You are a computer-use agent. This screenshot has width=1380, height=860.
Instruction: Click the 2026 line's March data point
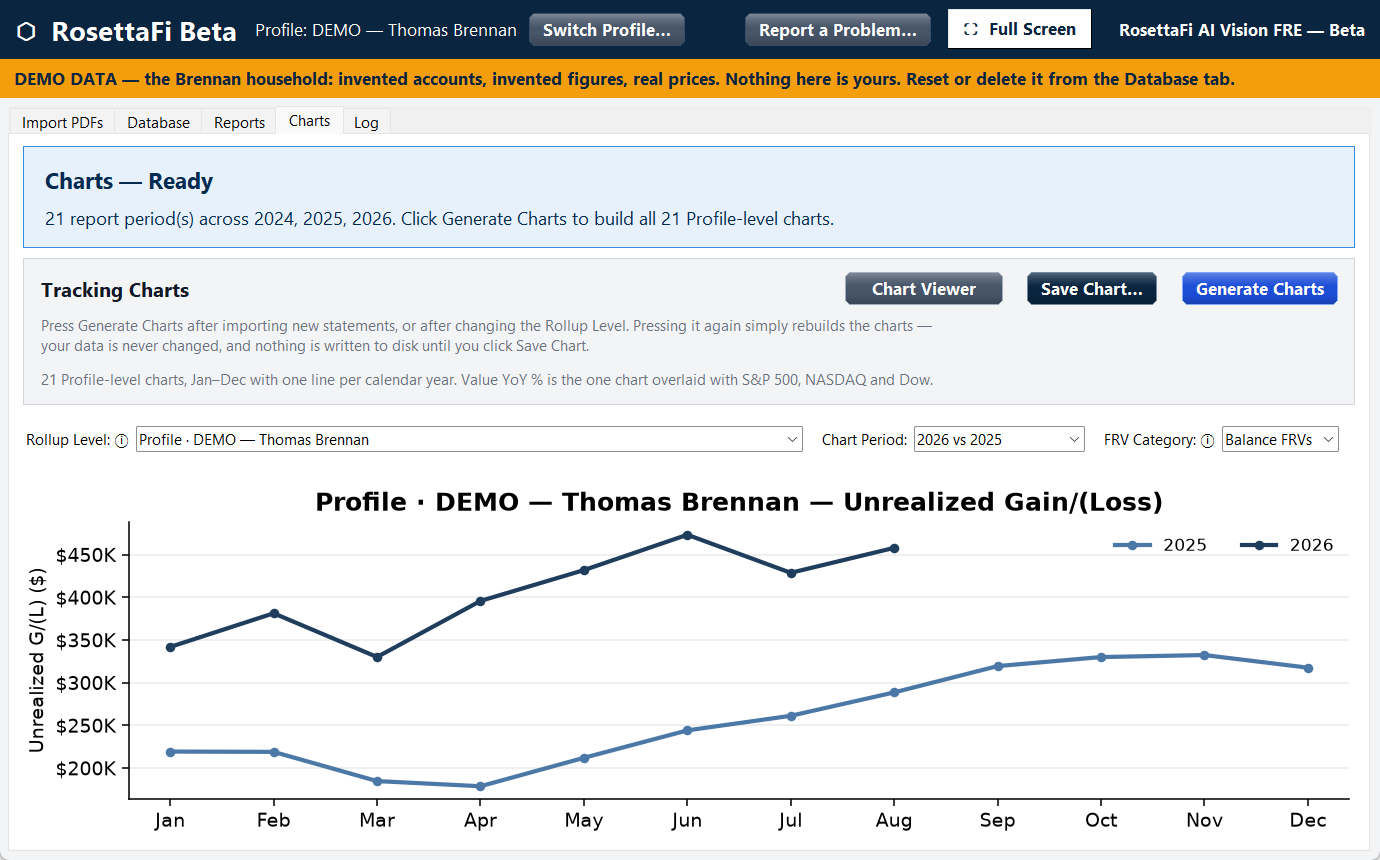(377, 657)
